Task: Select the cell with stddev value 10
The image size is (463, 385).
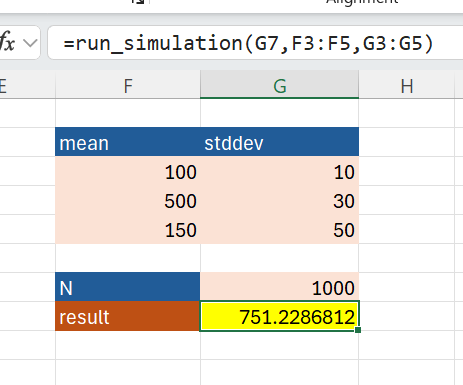Action: pos(280,171)
